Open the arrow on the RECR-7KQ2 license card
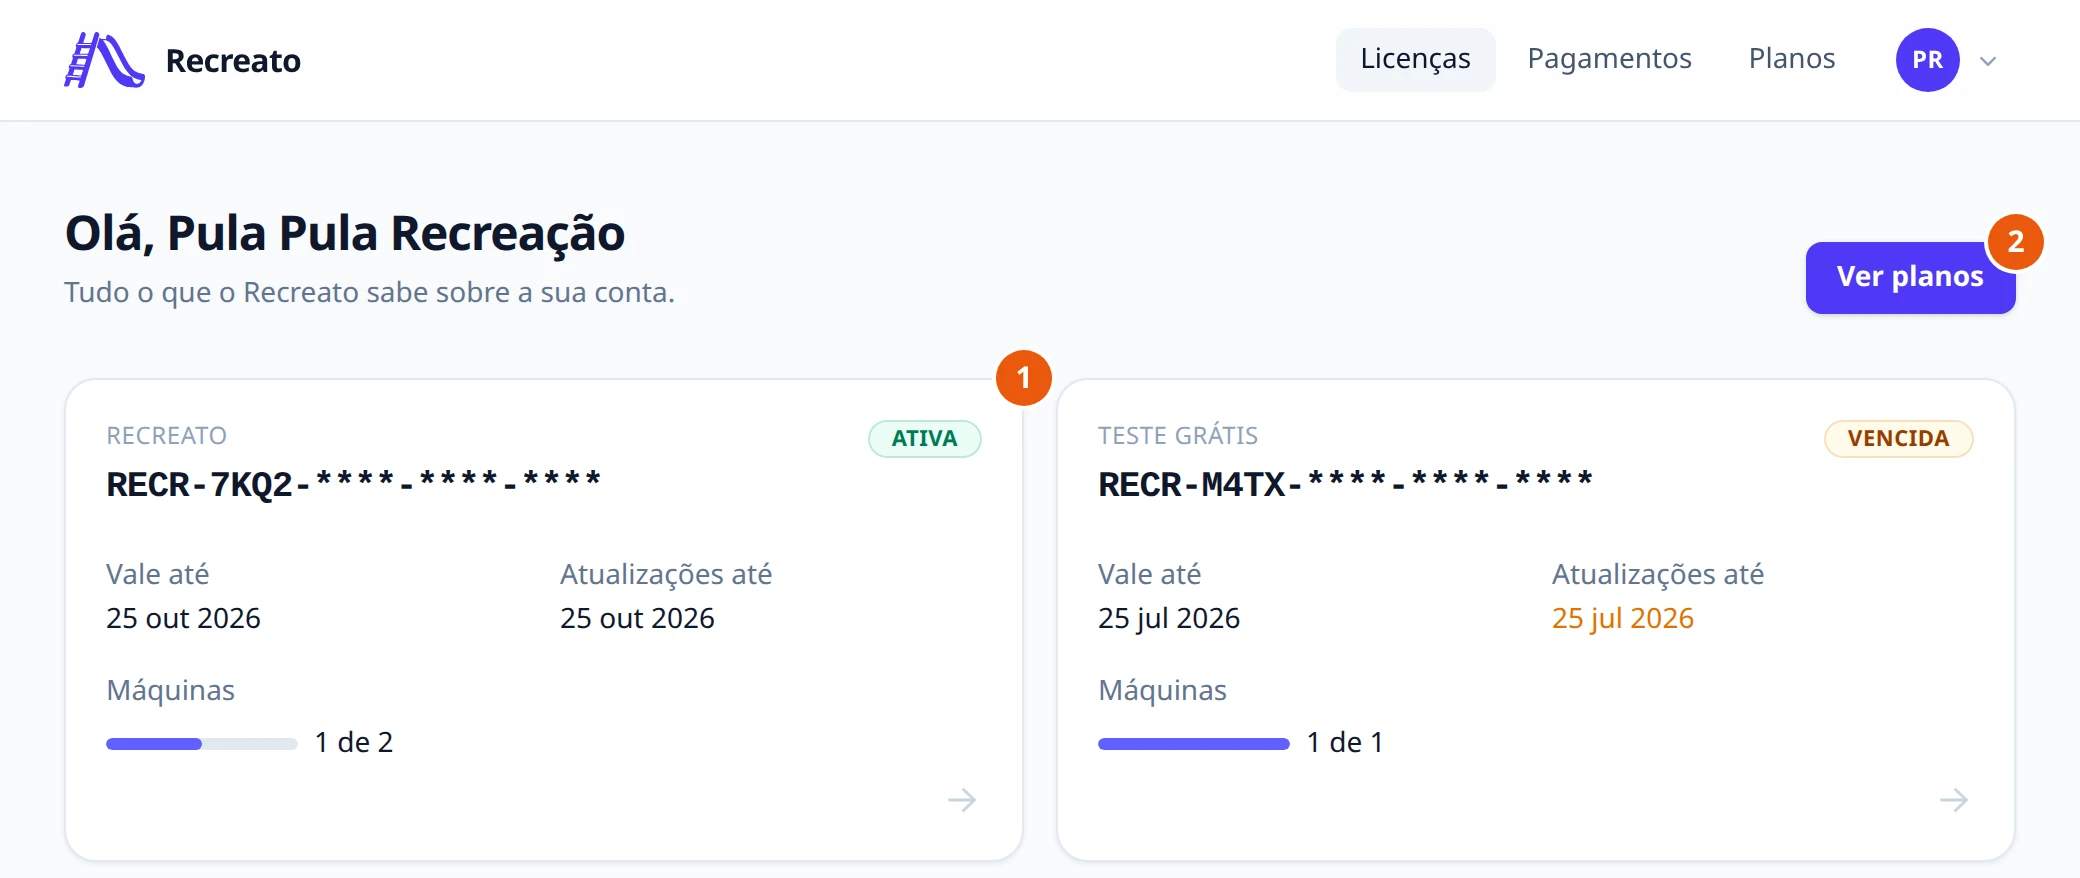 [962, 800]
